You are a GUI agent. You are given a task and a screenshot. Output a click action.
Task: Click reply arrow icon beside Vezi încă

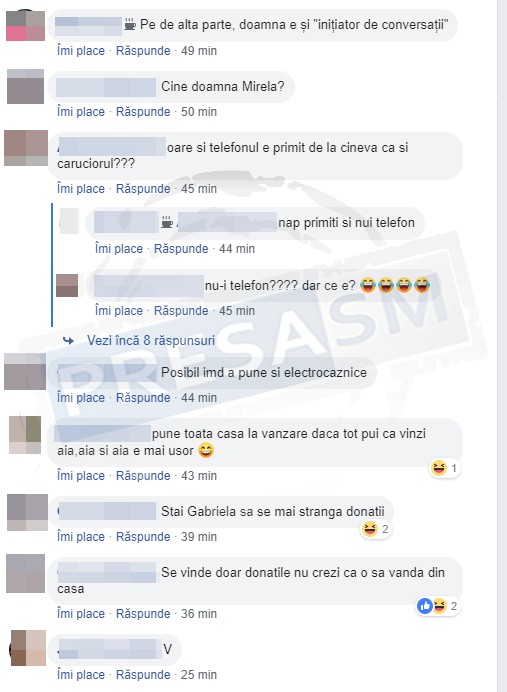68,340
